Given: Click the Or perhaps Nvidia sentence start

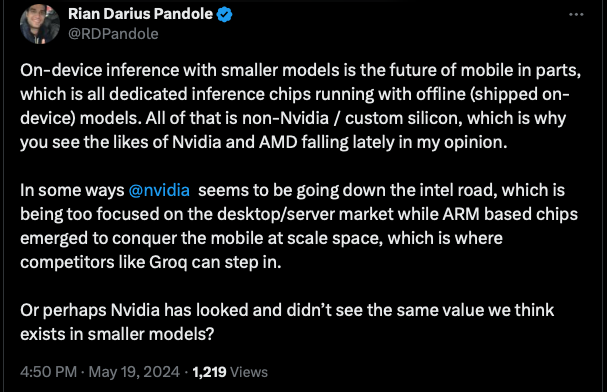Looking at the screenshot, I should coord(90,310).
